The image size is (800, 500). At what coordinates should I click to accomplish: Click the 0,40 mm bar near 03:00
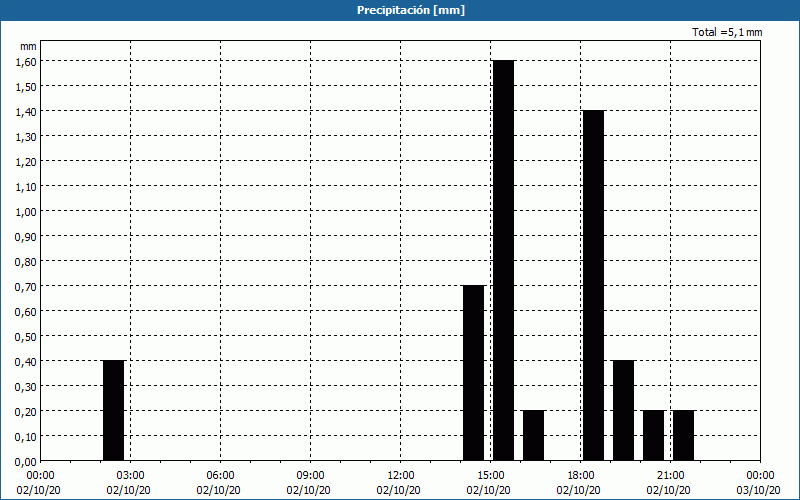(x=113, y=410)
